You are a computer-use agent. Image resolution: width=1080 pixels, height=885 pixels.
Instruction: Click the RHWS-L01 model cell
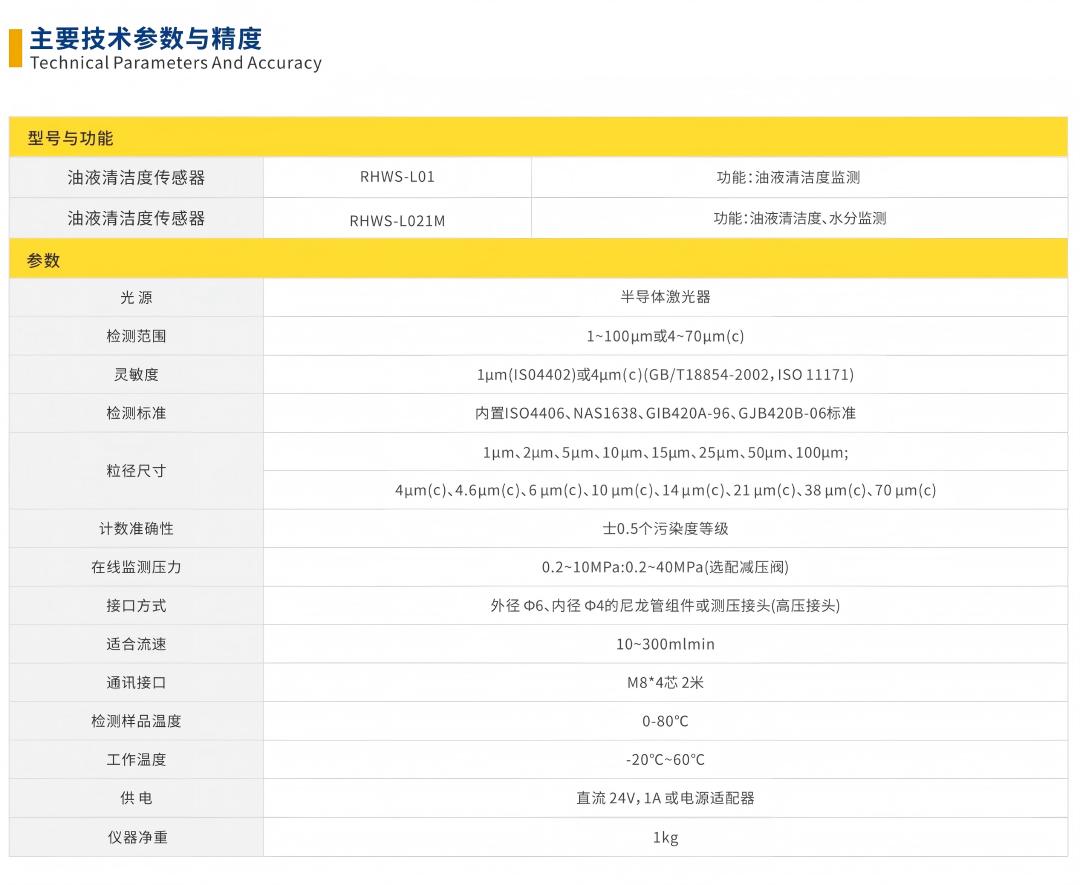[397, 177]
